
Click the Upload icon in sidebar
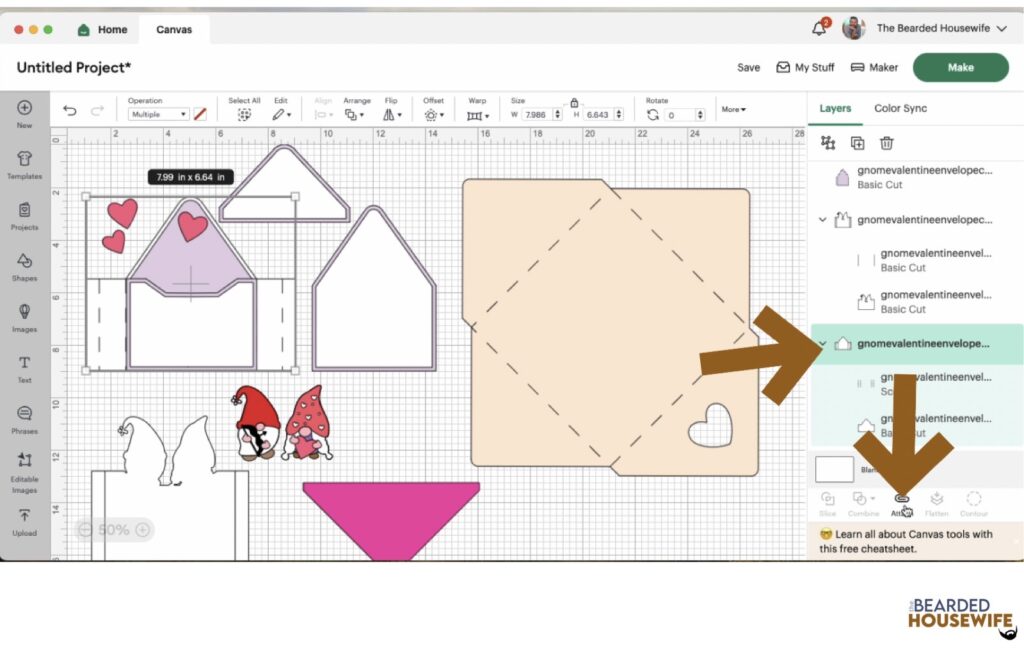point(24,522)
